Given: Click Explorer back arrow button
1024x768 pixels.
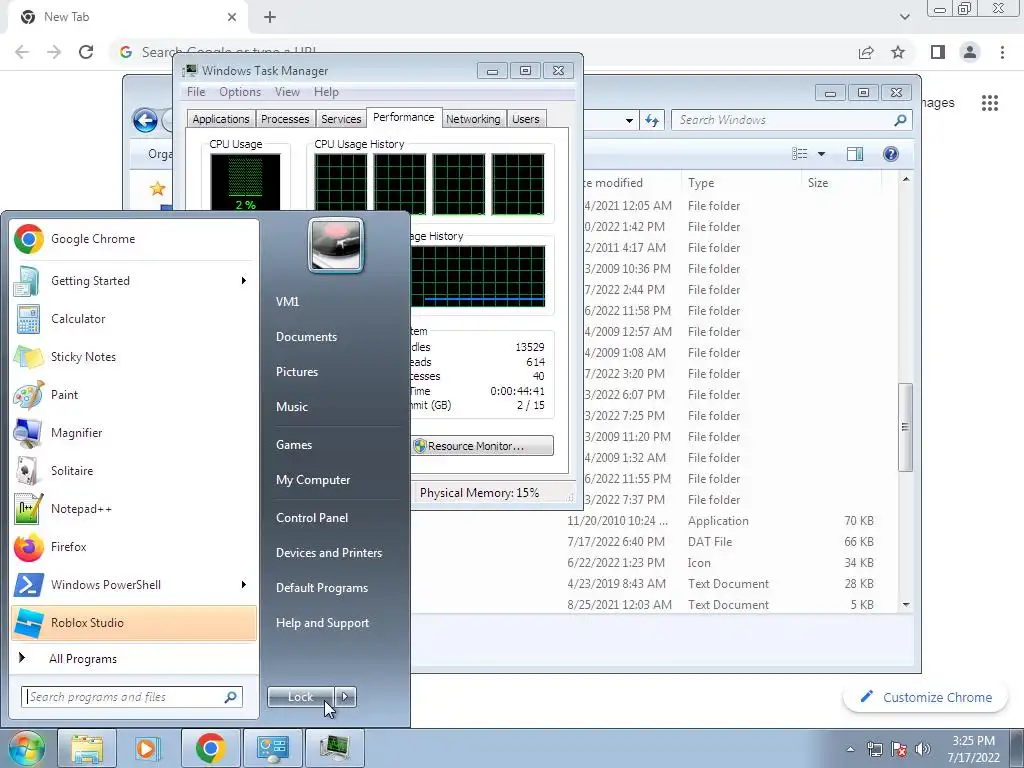Looking at the screenshot, I should pos(145,120).
